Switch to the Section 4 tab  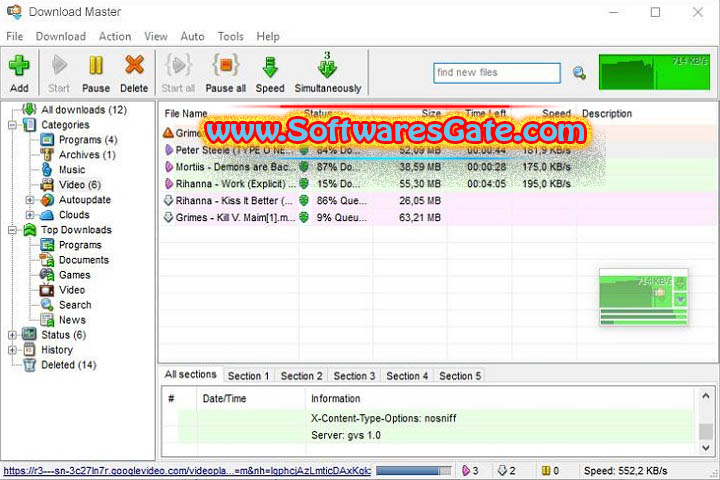click(x=407, y=376)
